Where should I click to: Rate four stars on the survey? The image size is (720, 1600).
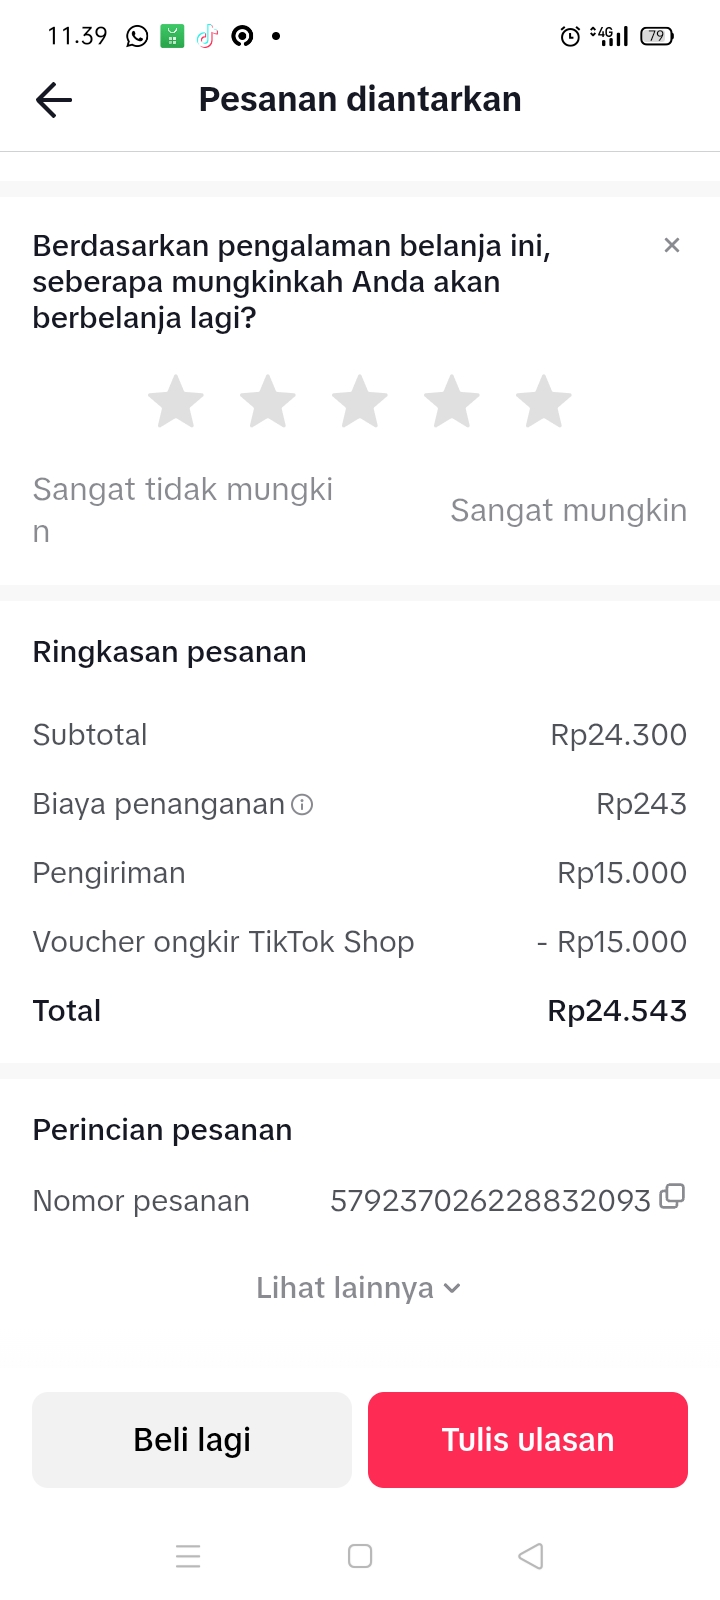(x=452, y=402)
